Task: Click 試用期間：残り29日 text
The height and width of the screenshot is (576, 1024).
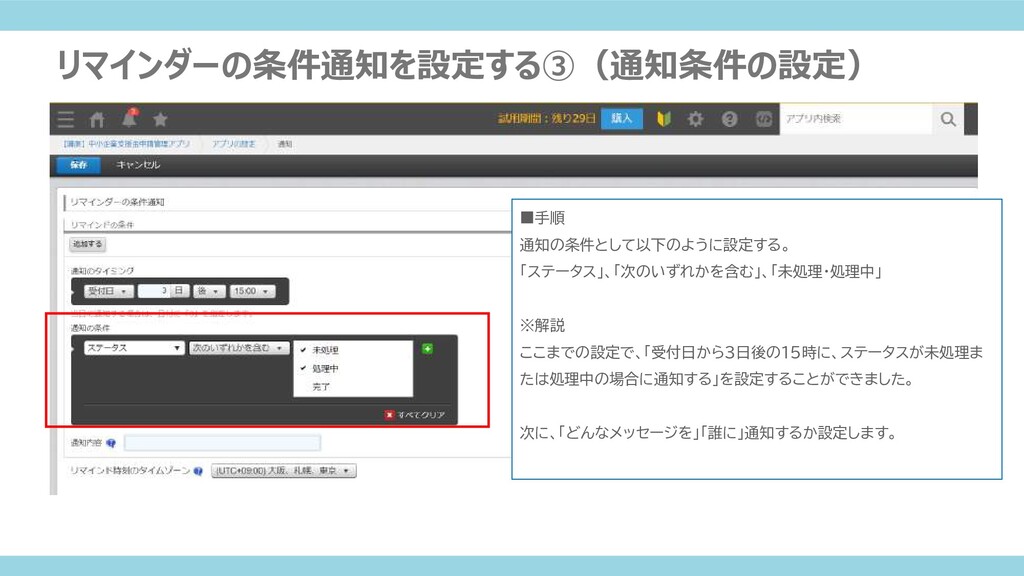Action: [x=547, y=119]
